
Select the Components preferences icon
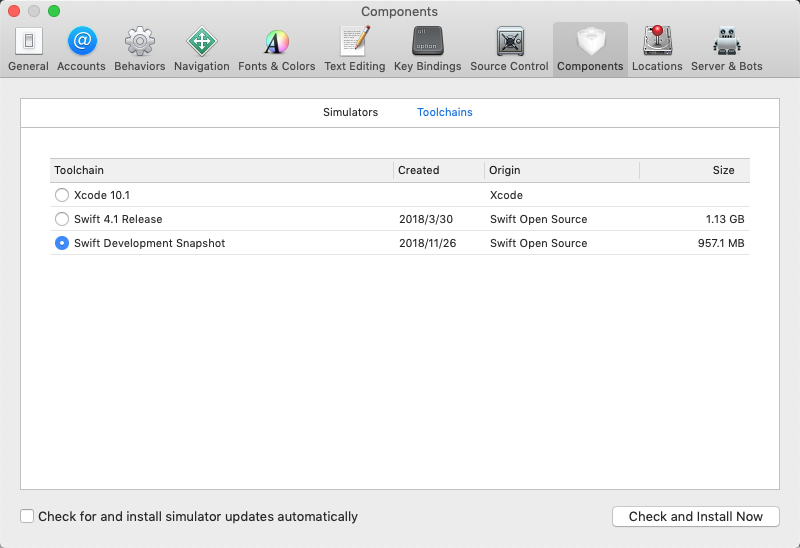tap(590, 49)
